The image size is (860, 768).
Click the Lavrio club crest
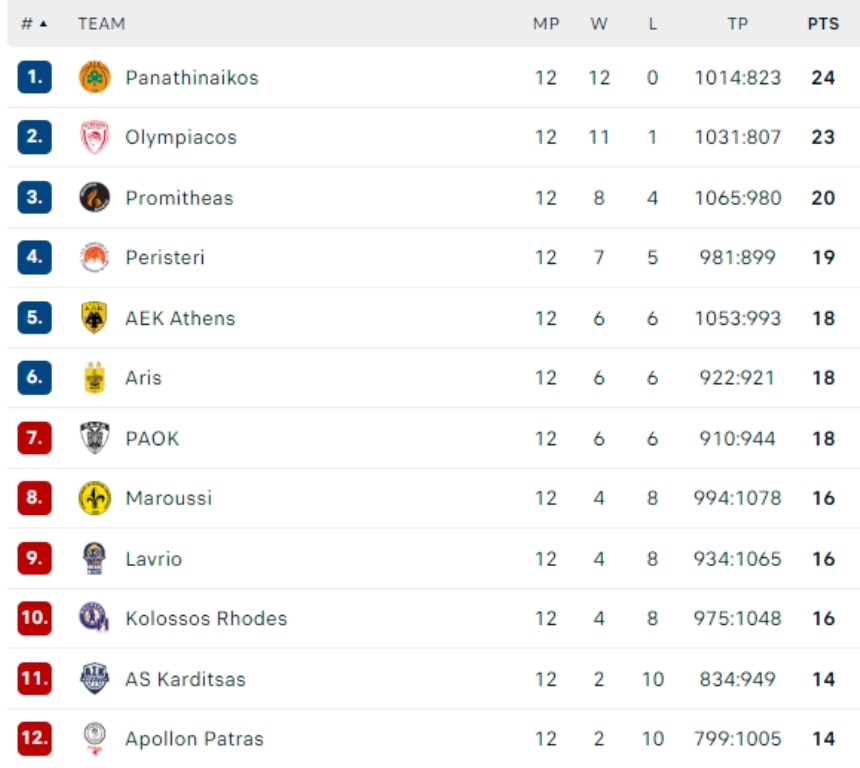(x=94, y=558)
